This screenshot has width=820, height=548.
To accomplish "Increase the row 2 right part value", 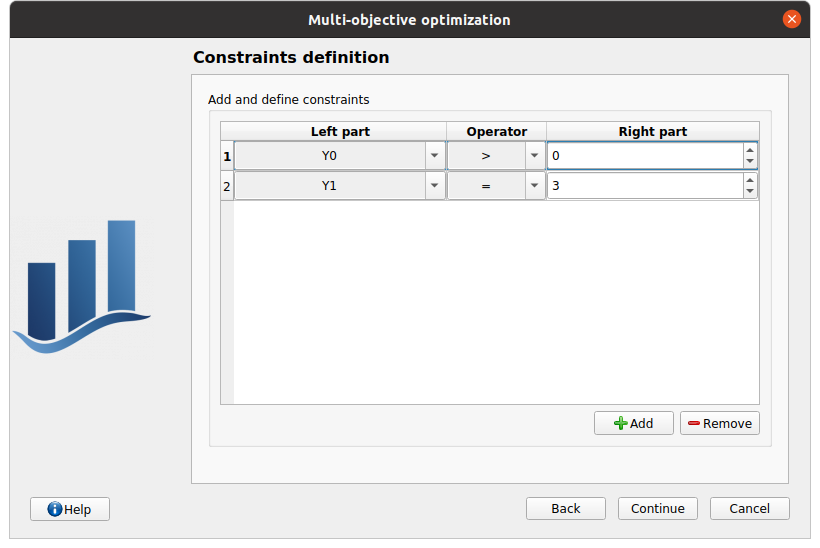I will (750, 181).
